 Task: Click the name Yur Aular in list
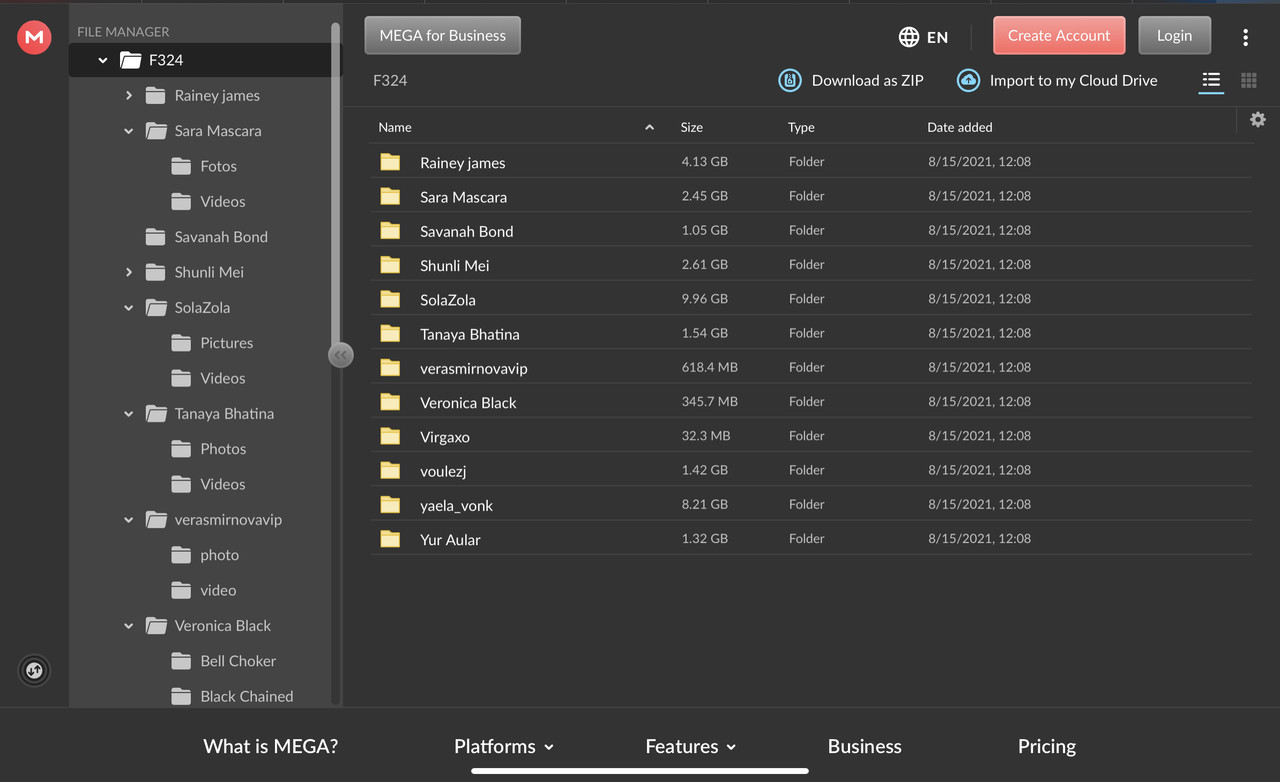tap(450, 539)
